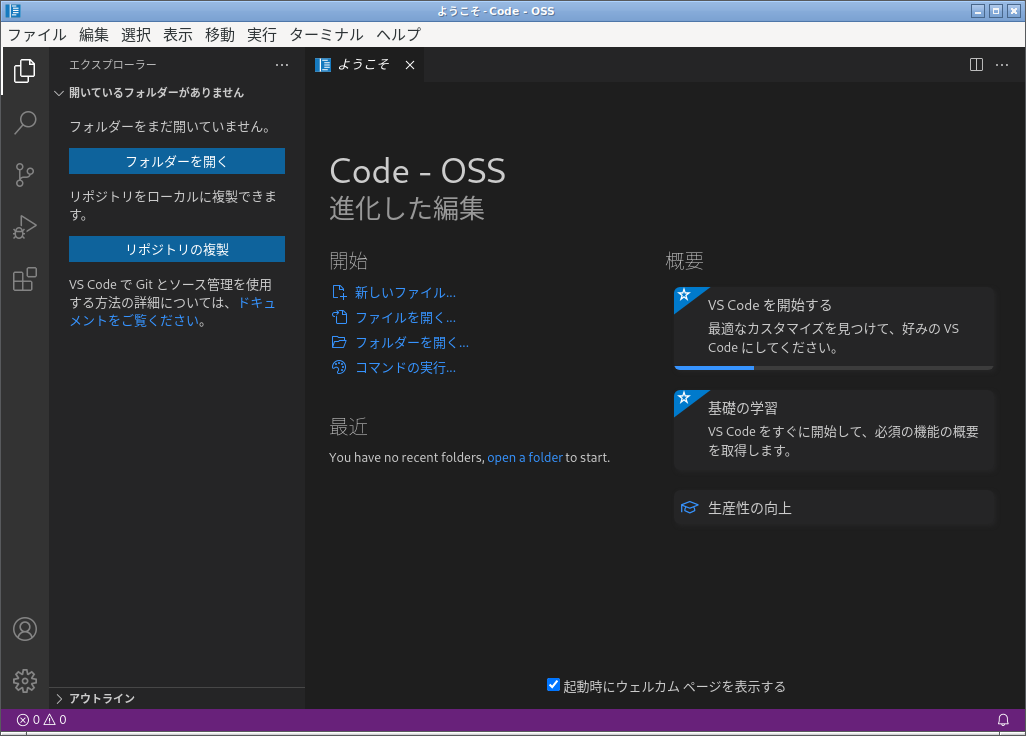This screenshot has height=736, width=1026.
Task: Select the ようこそ editor tab
Action: [364, 65]
